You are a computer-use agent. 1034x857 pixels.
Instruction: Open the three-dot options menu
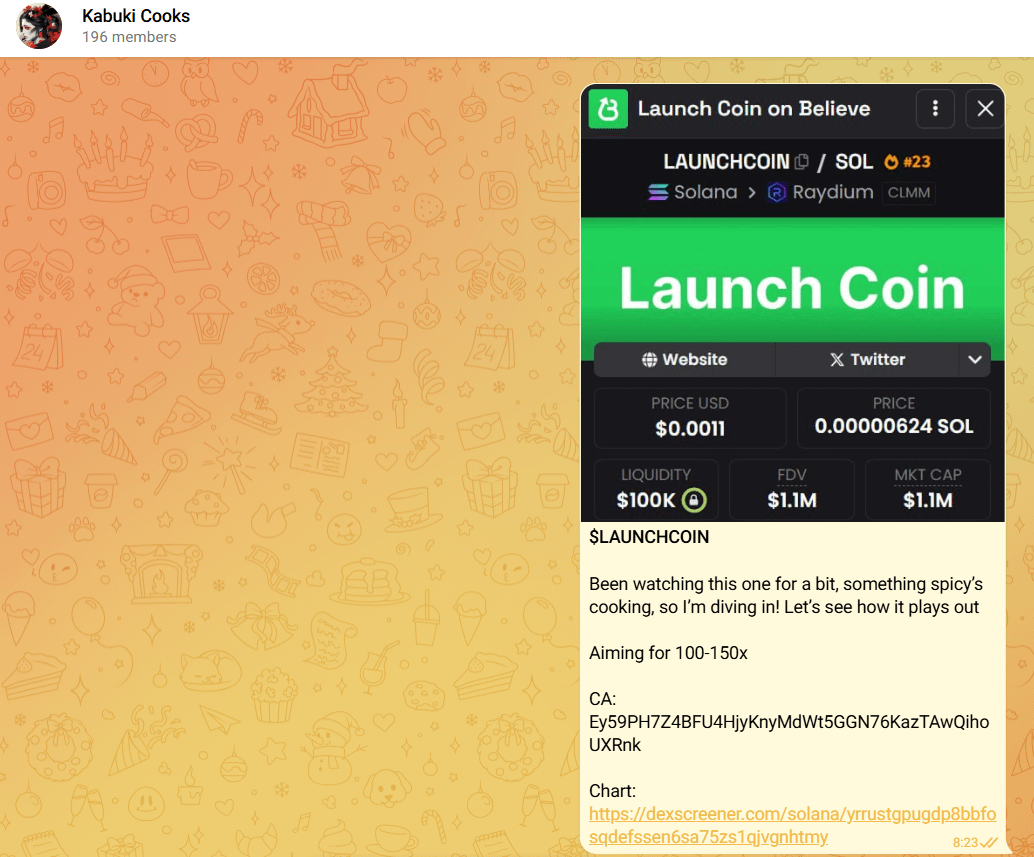(935, 109)
